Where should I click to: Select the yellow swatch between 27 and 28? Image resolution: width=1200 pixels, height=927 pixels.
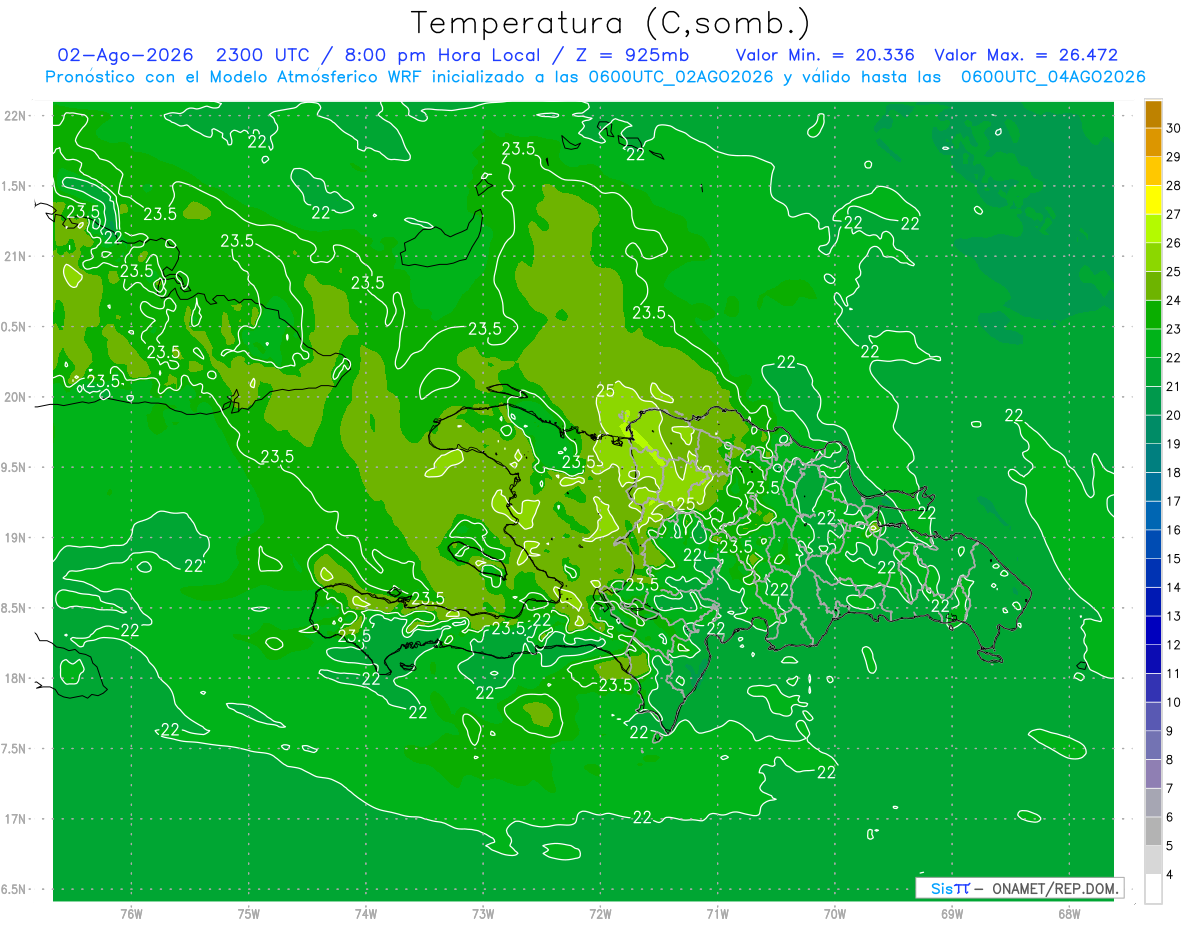coord(1153,200)
